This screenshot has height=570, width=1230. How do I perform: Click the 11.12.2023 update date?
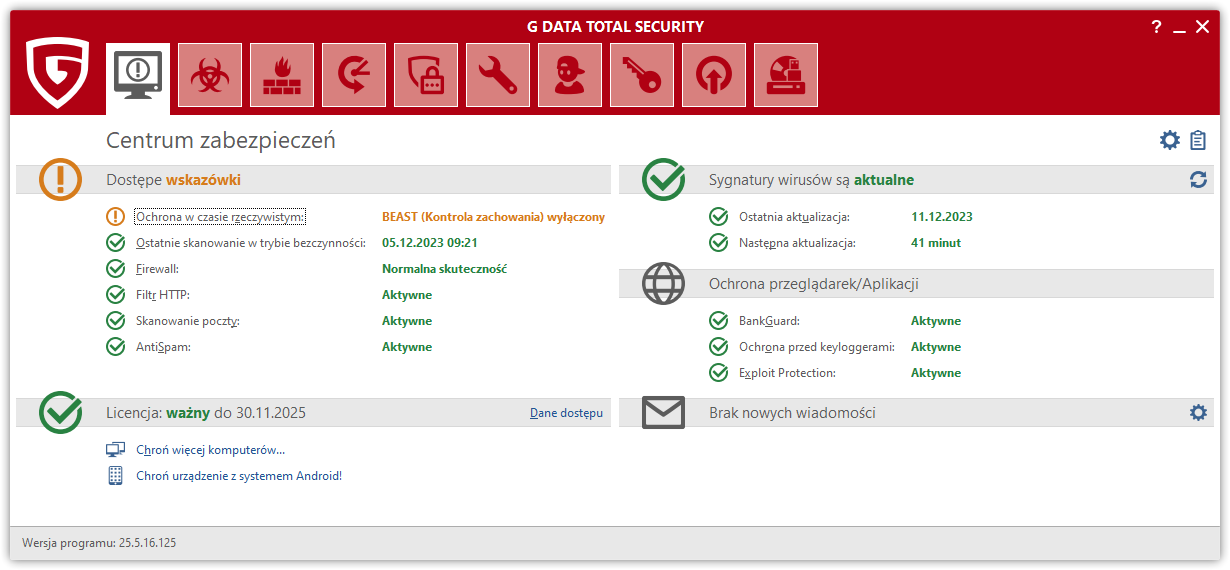tap(942, 217)
